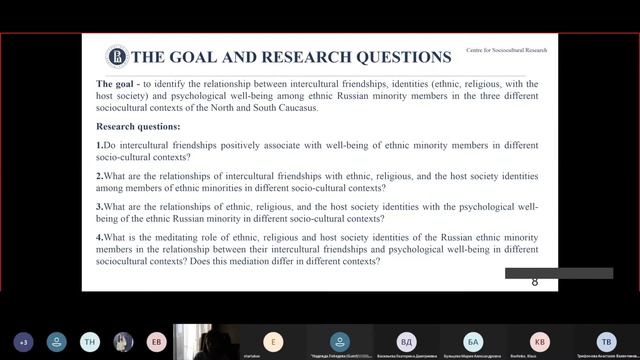Open the +3 more participants indicator
The height and width of the screenshot is (360, 640).
24,342
